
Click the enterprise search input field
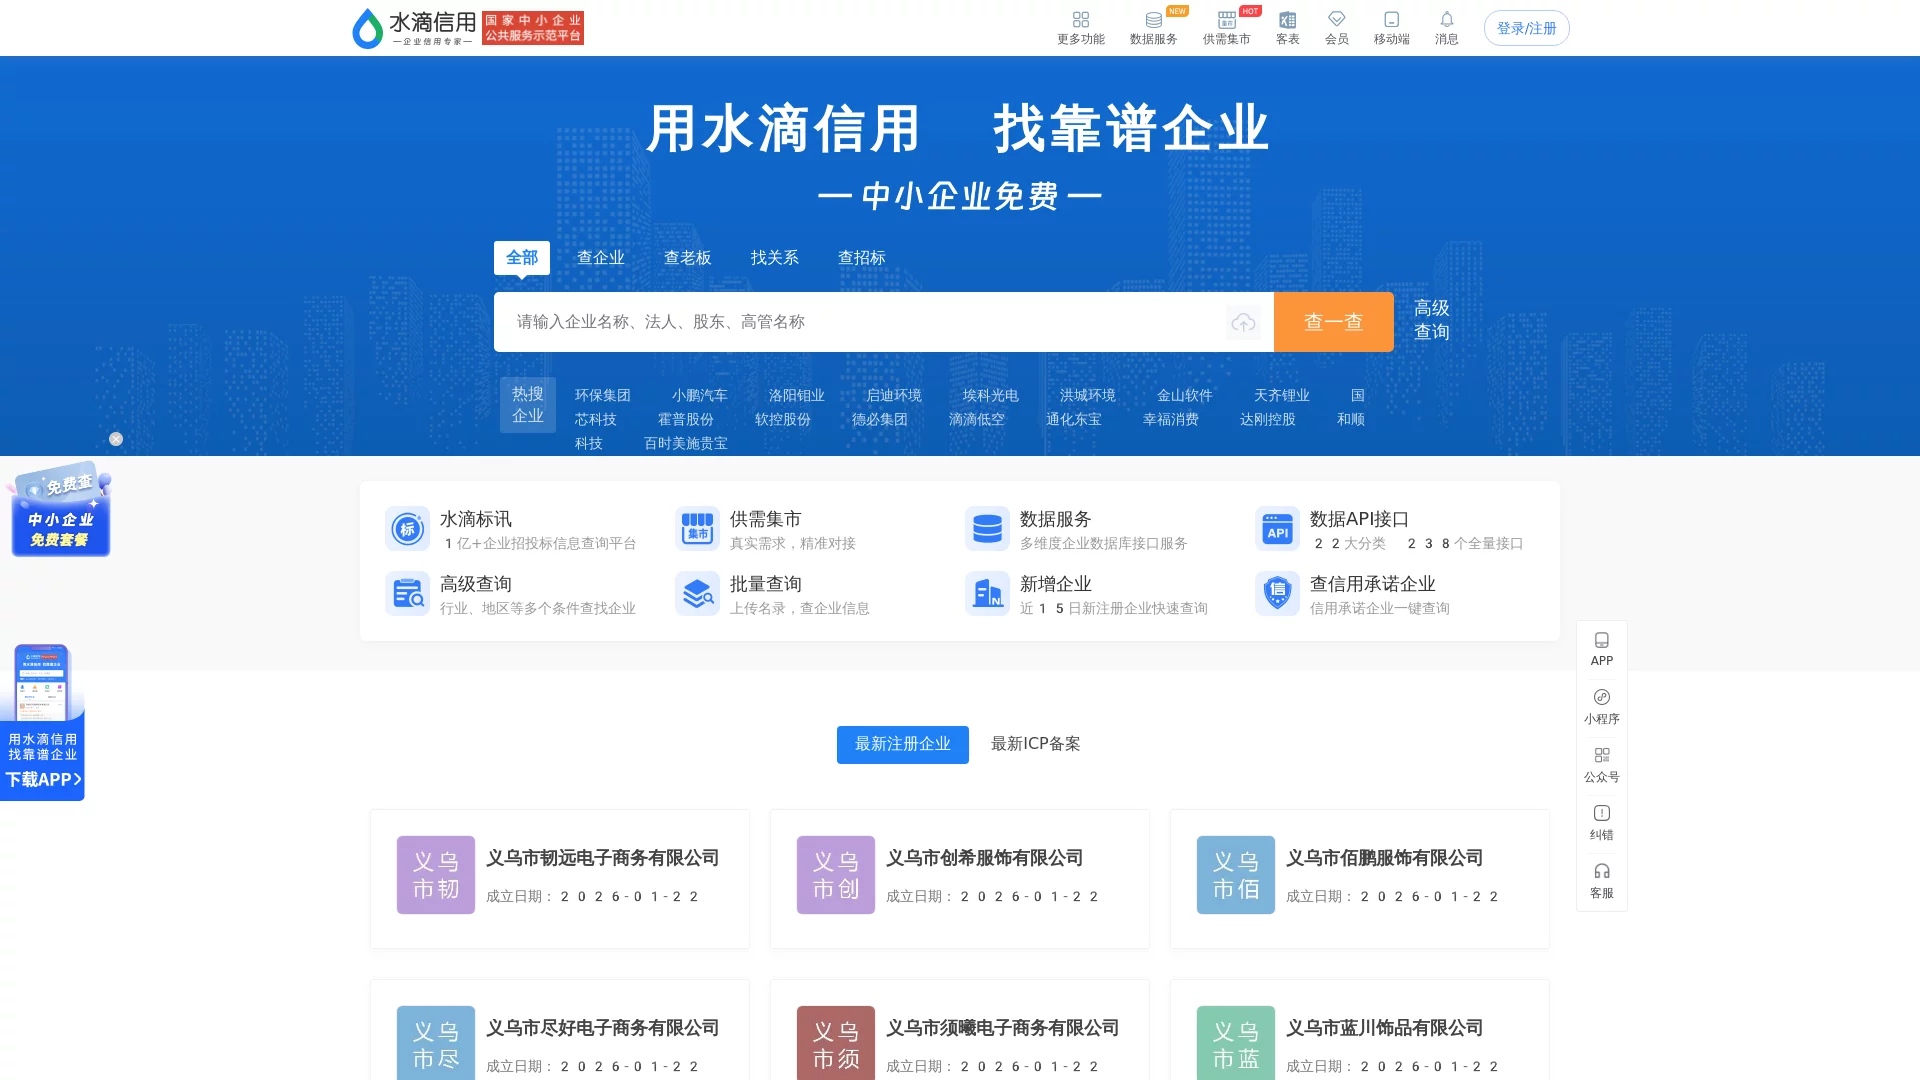click(x=860, y=321)
